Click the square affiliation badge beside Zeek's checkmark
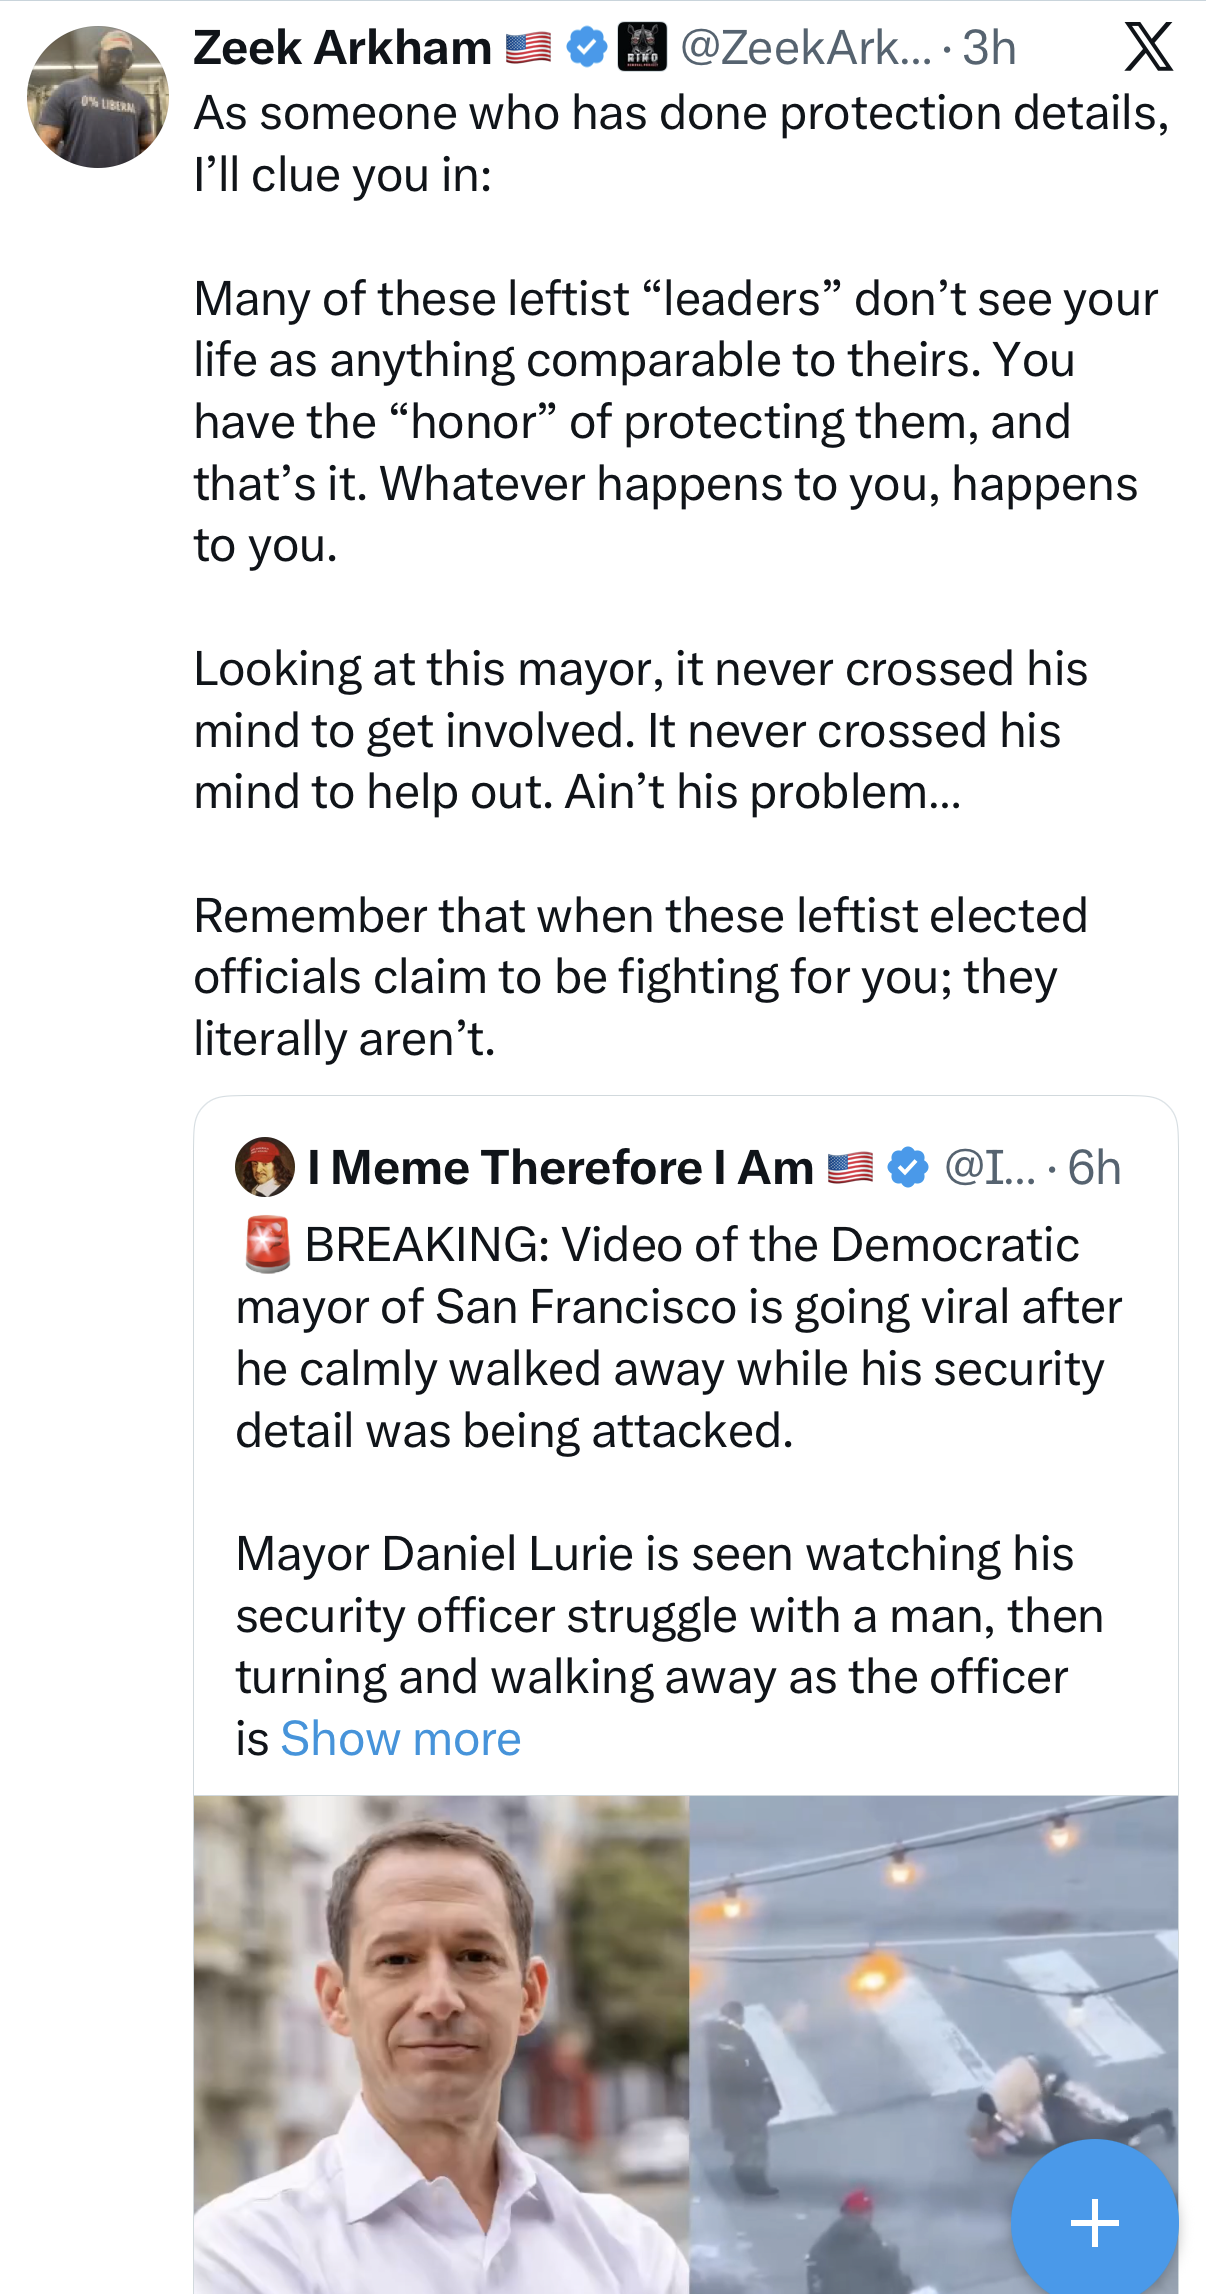 click(x=642, y=47)
